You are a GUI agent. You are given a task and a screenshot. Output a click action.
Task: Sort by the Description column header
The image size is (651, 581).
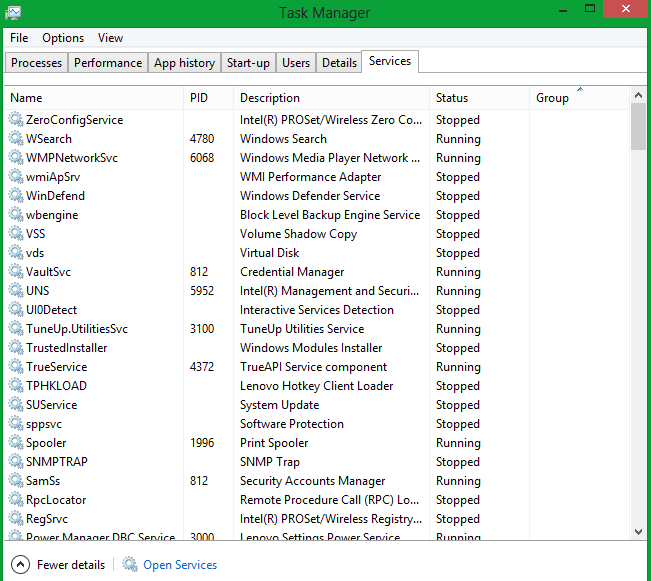tap(331, 98)
